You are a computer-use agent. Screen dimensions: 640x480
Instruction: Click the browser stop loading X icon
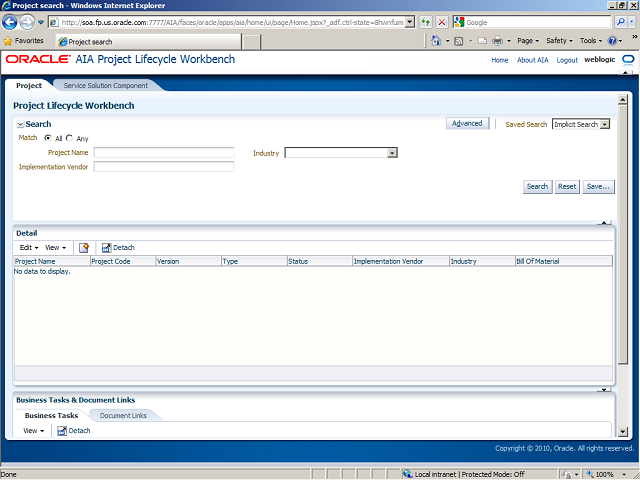(x=442, y=21)
